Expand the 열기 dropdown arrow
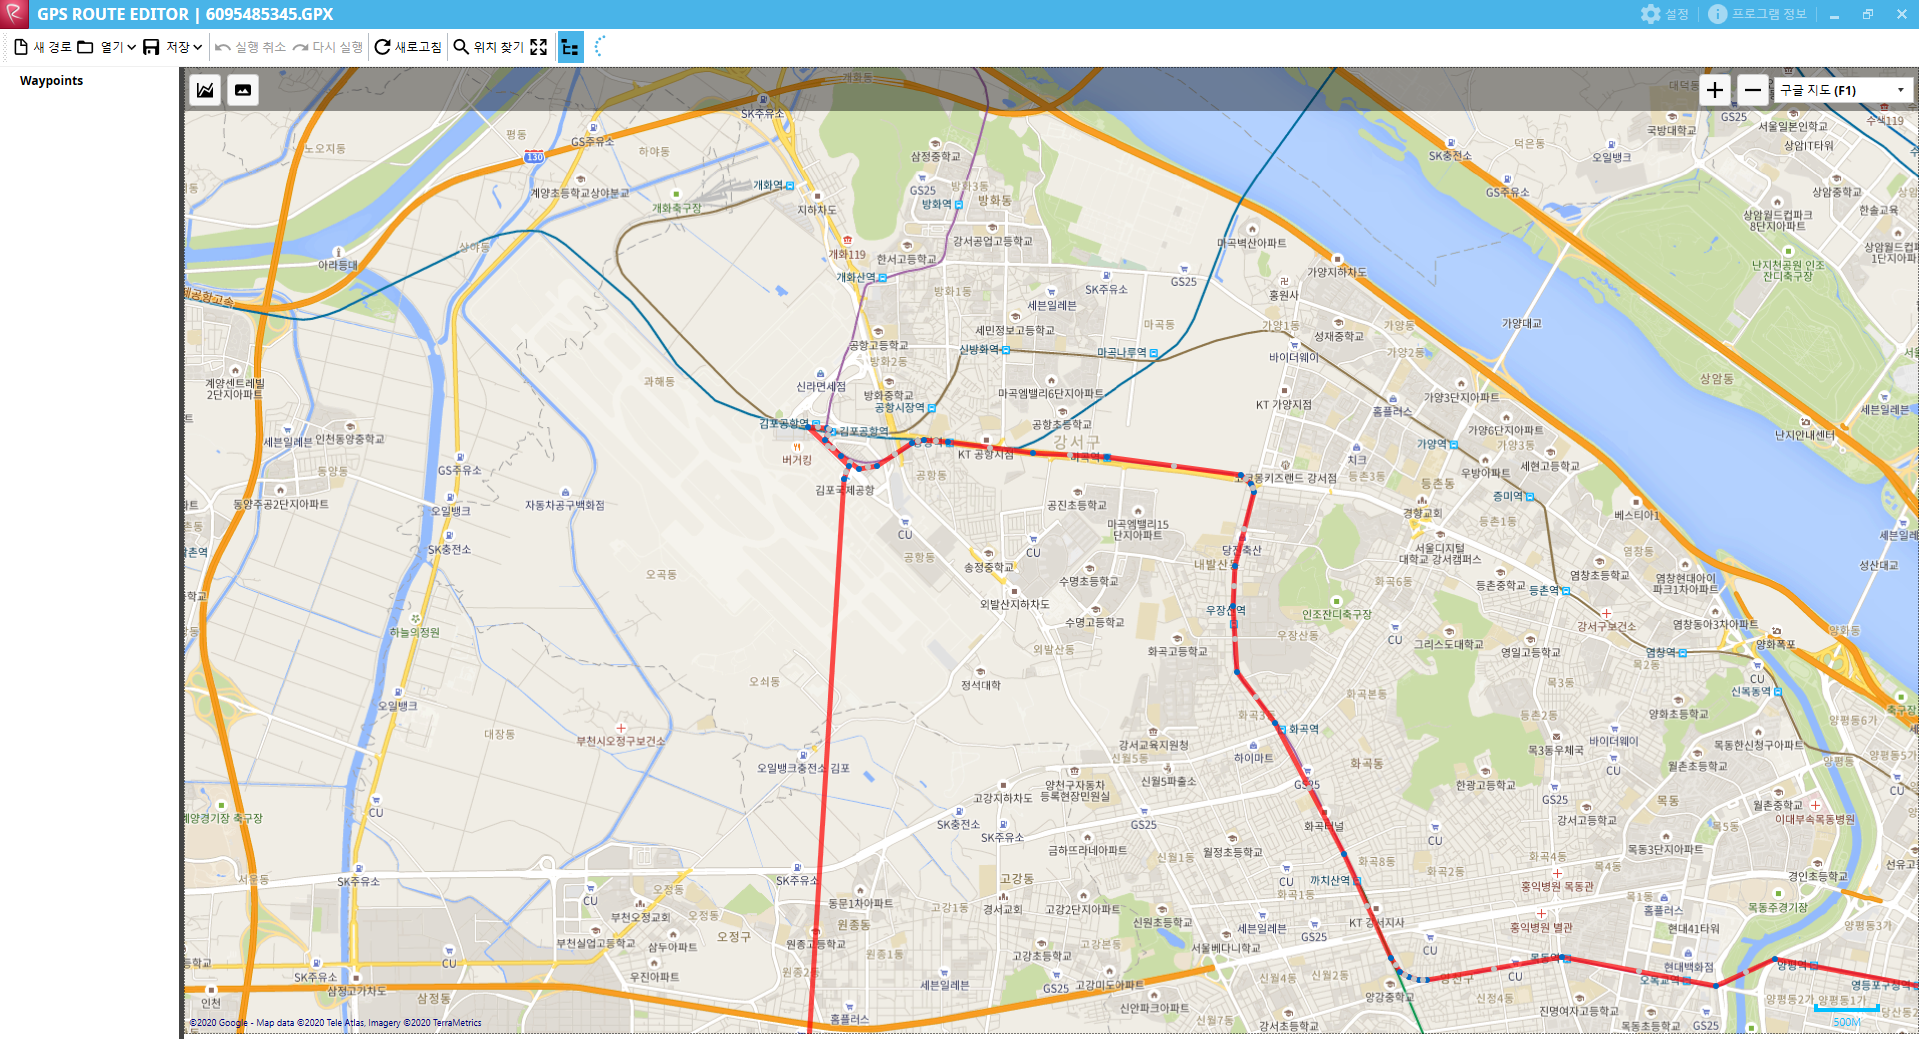 point(131,47)
